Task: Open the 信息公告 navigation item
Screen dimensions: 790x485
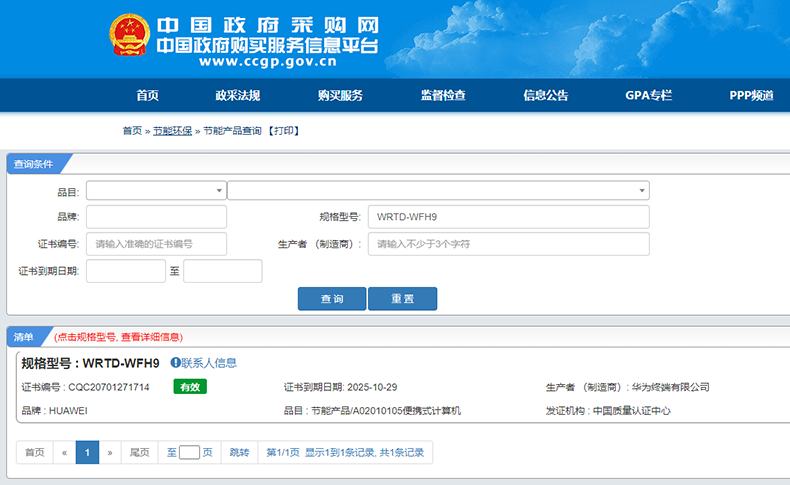Action: pyautogui.click(x=546, y=96)
